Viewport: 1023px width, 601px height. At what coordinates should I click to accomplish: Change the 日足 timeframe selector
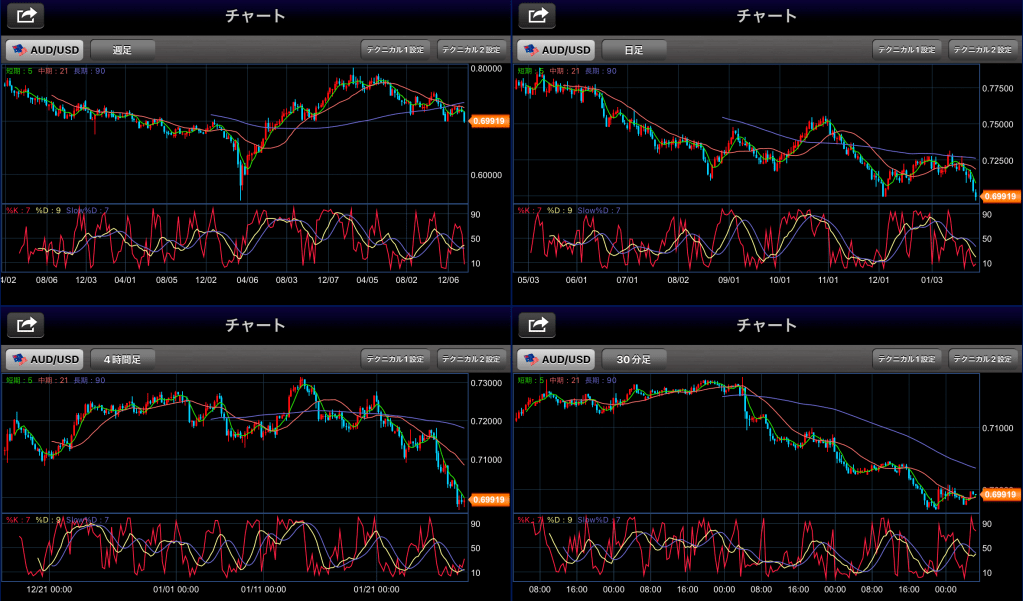click(x=633, y=49)
